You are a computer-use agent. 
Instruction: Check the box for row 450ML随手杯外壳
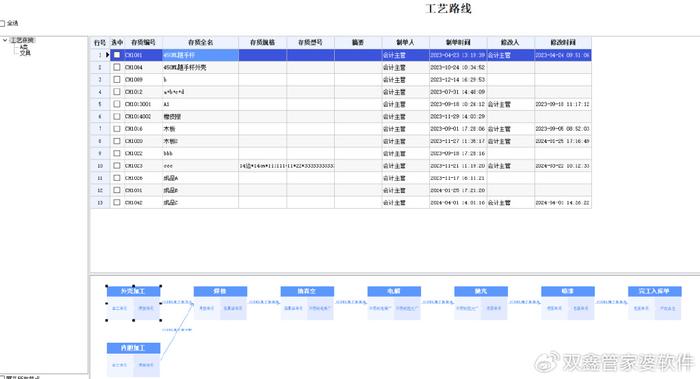point(117,67)
